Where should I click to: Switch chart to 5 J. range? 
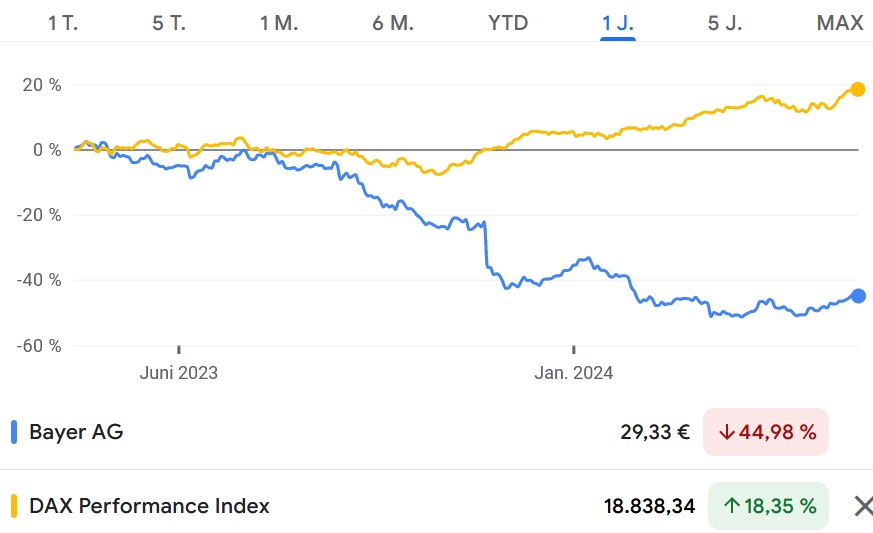725,23
